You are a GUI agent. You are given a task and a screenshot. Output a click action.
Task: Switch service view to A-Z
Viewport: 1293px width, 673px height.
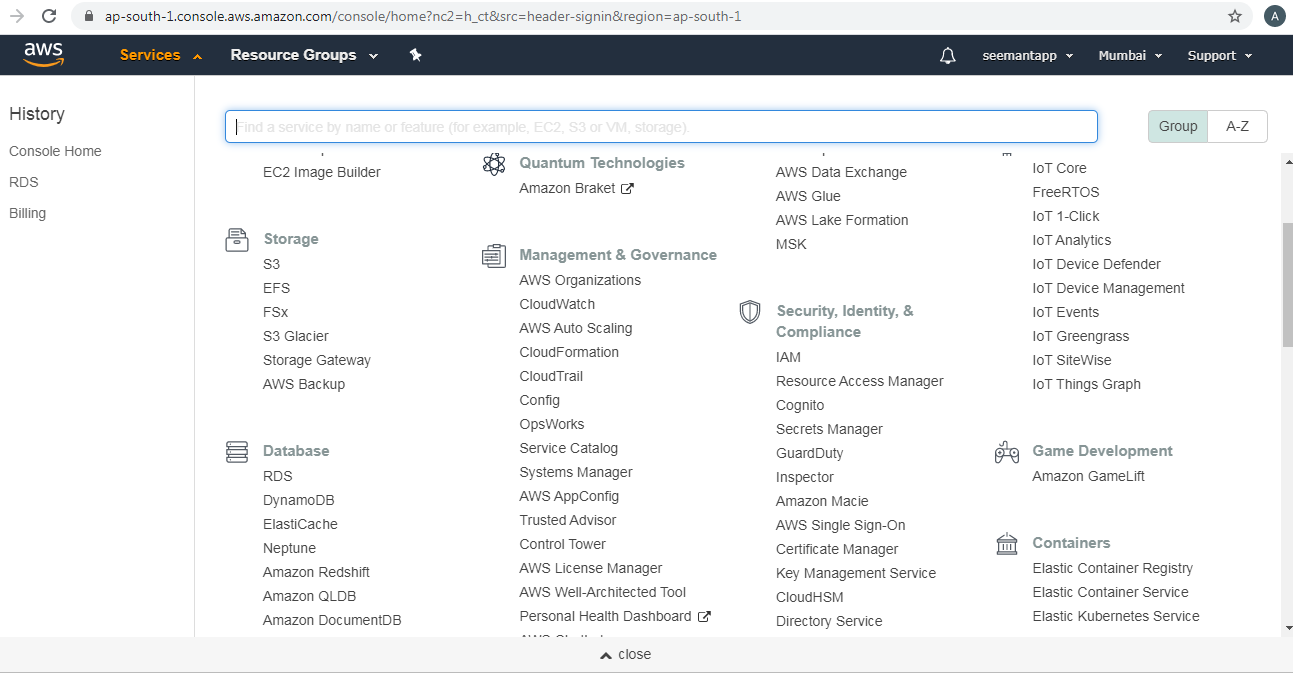point(1238,126)
